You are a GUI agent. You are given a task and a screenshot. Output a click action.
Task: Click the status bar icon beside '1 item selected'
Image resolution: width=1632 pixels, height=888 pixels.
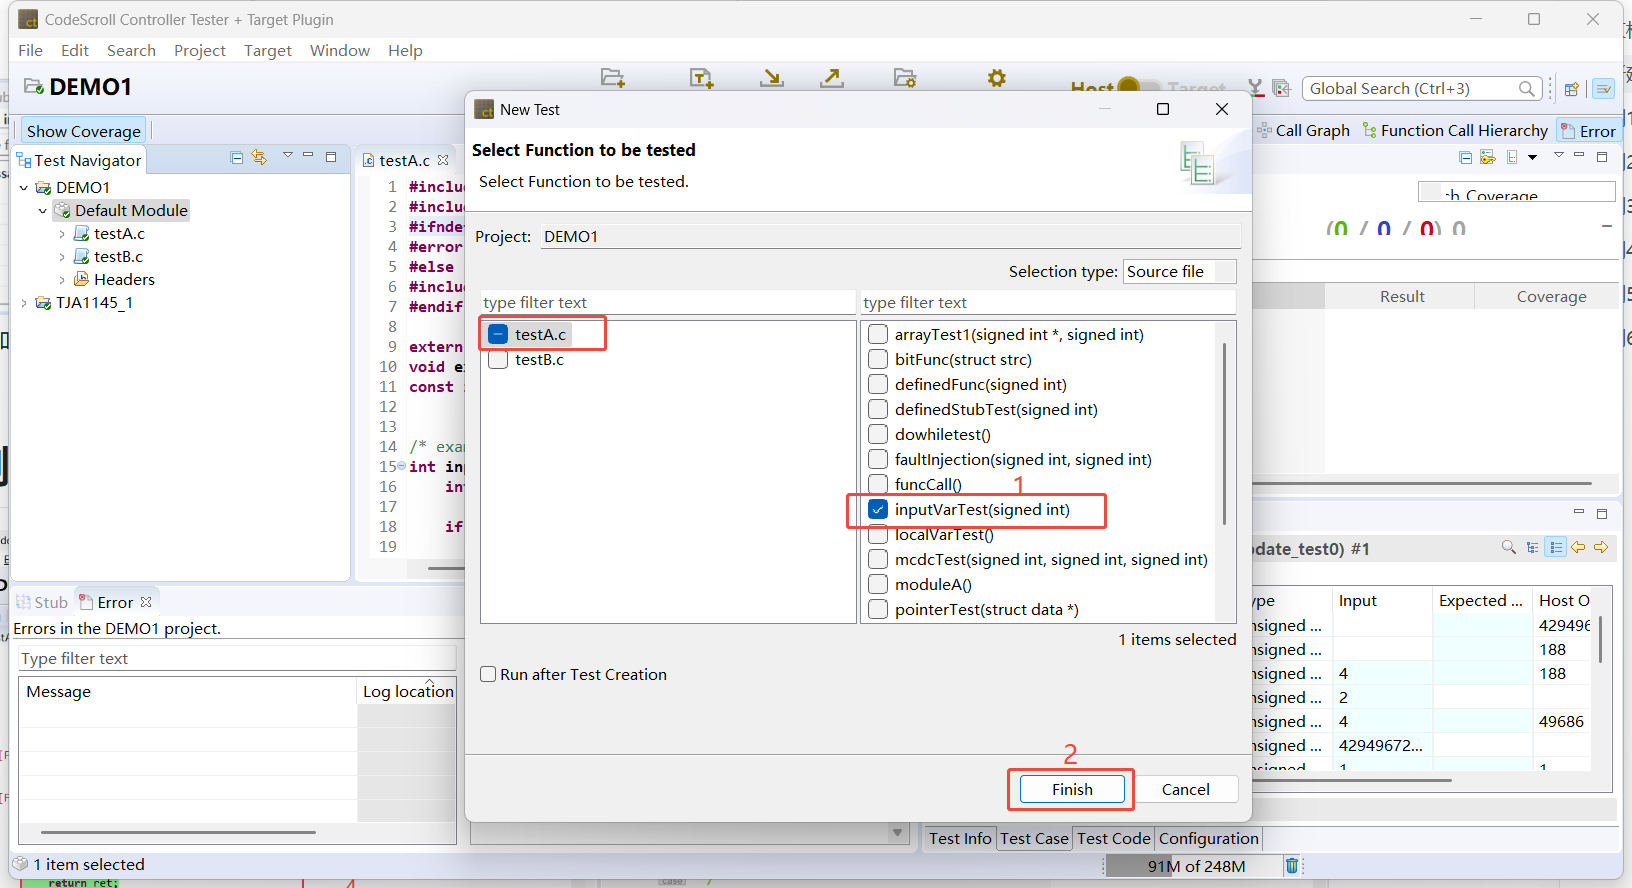[20, 864]
